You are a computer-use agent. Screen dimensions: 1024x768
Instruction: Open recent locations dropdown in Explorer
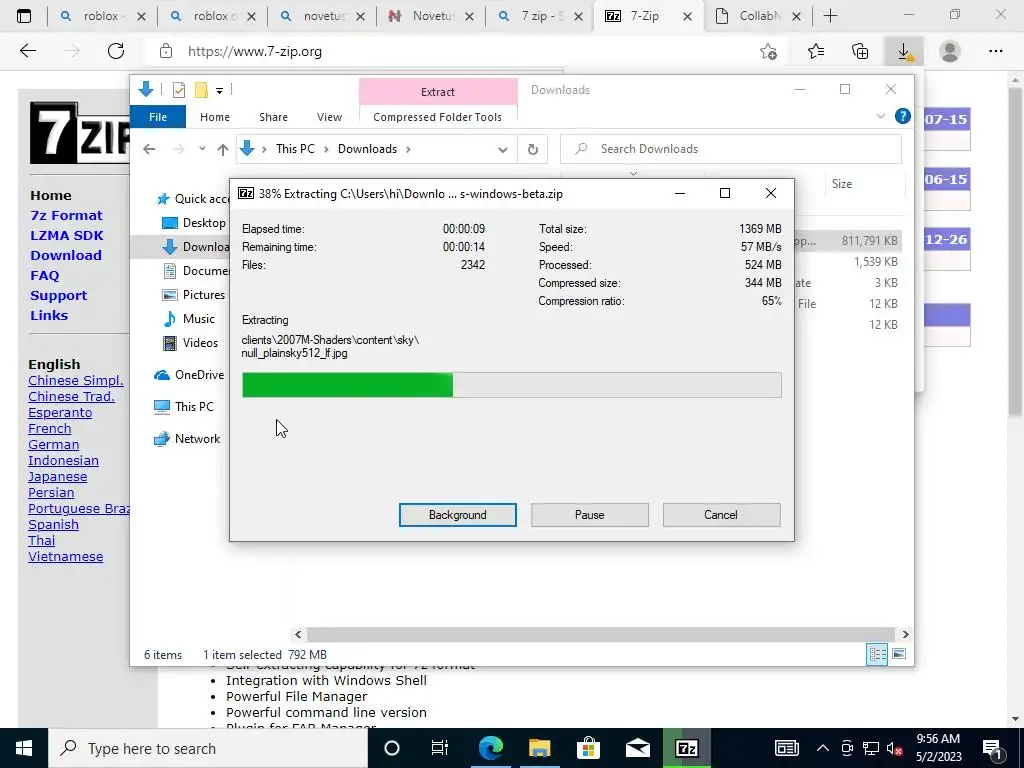point(202,149)
